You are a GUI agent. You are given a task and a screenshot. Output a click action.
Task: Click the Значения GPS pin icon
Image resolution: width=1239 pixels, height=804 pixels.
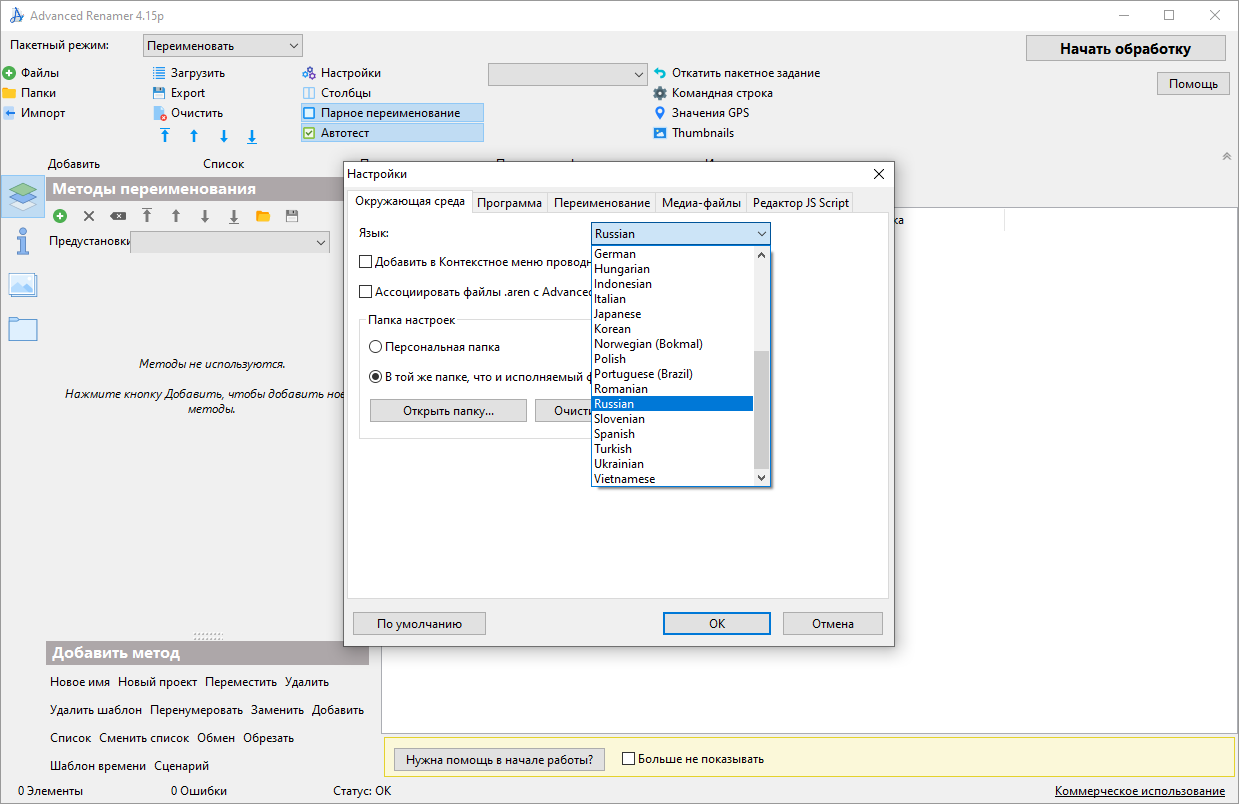[x=660, y=113]
